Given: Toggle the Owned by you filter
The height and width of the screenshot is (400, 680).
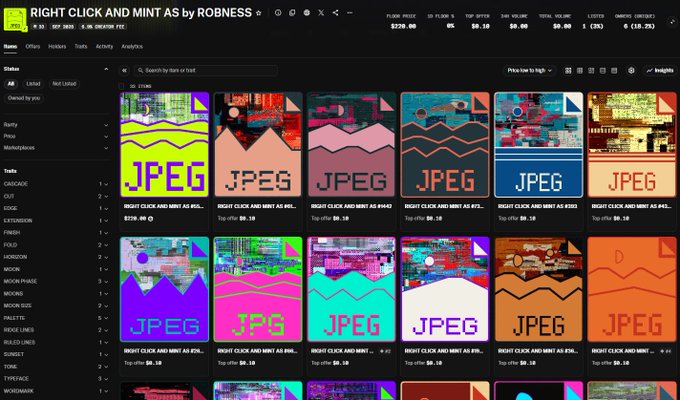Looking at the screenshot, I should coord(24,98).
